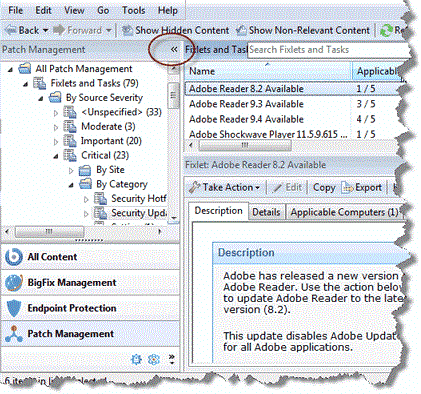Collapse the Critical (23) node
The height and width of the screenshot is (394, 421).
(x=56, y=156)
